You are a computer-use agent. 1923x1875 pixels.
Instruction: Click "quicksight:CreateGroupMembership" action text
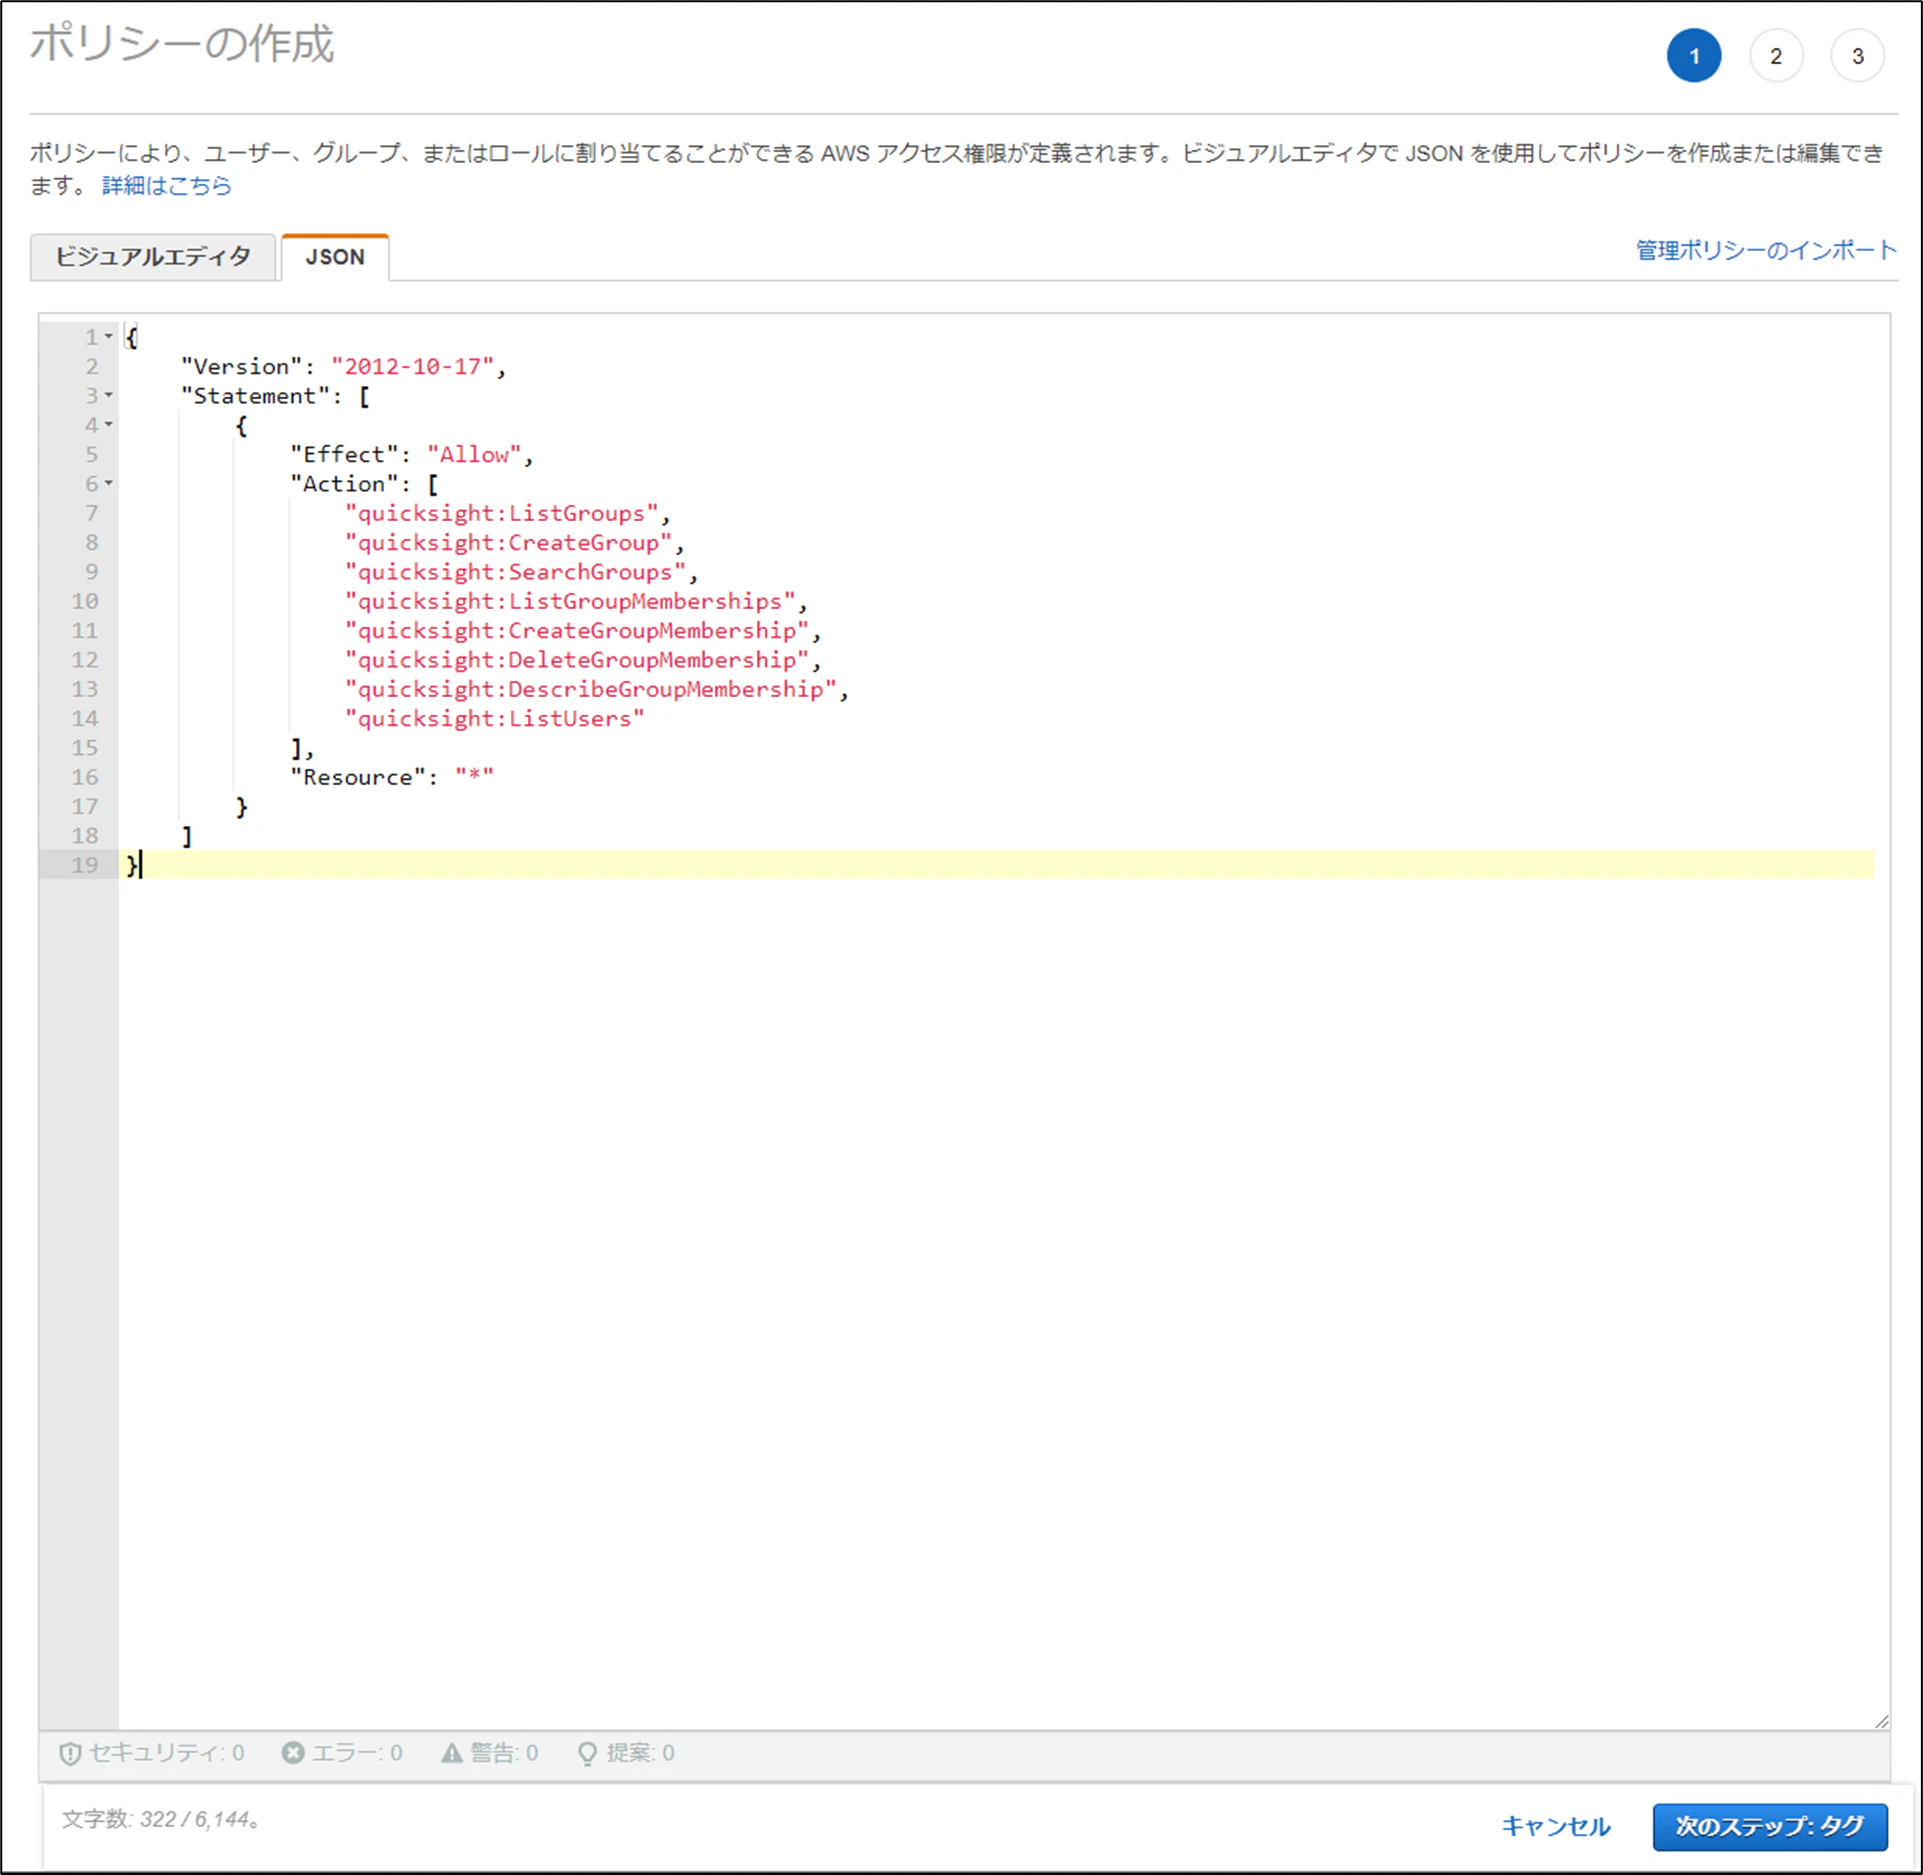click(577, 631)
